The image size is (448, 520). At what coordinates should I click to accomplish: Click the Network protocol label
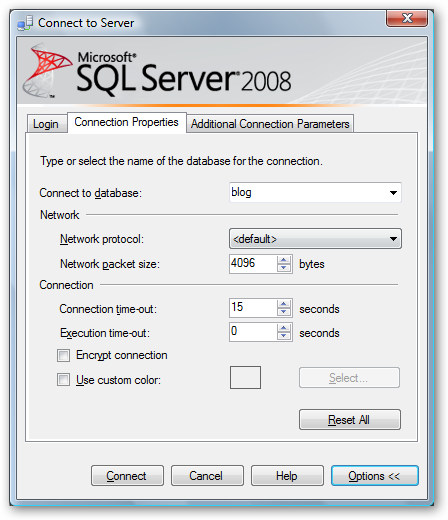[x=102, y=239]
